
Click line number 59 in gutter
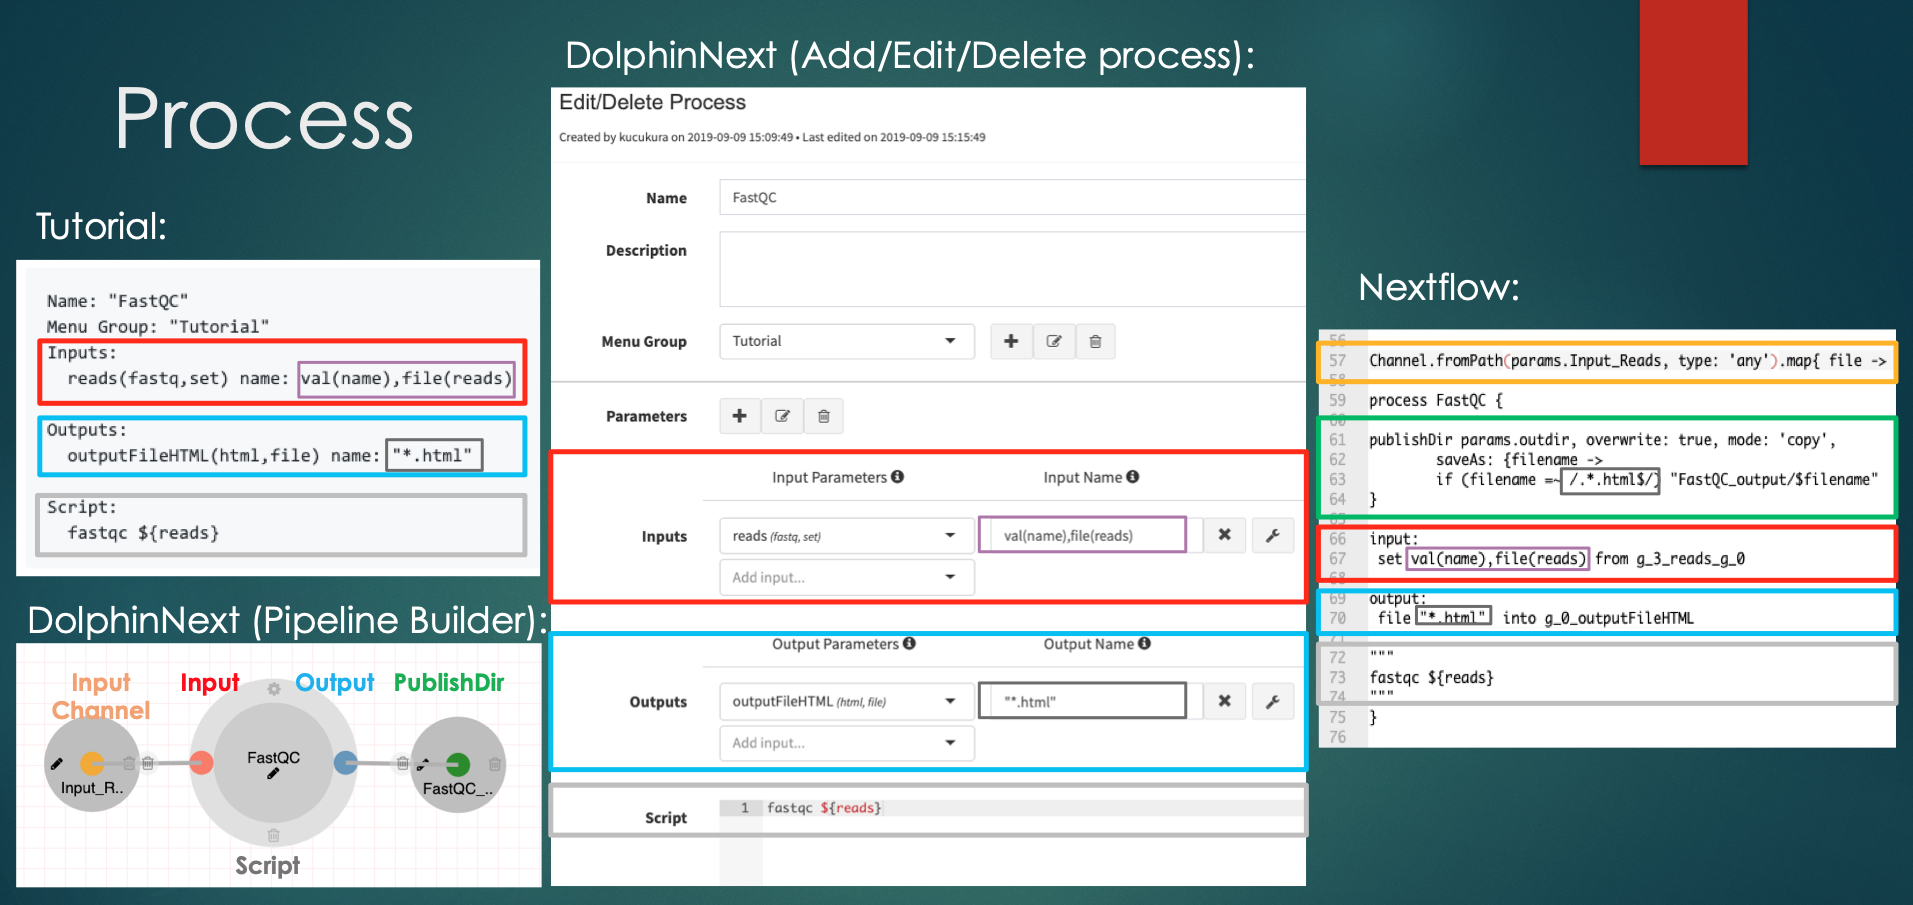click(x=1337, y=400)
